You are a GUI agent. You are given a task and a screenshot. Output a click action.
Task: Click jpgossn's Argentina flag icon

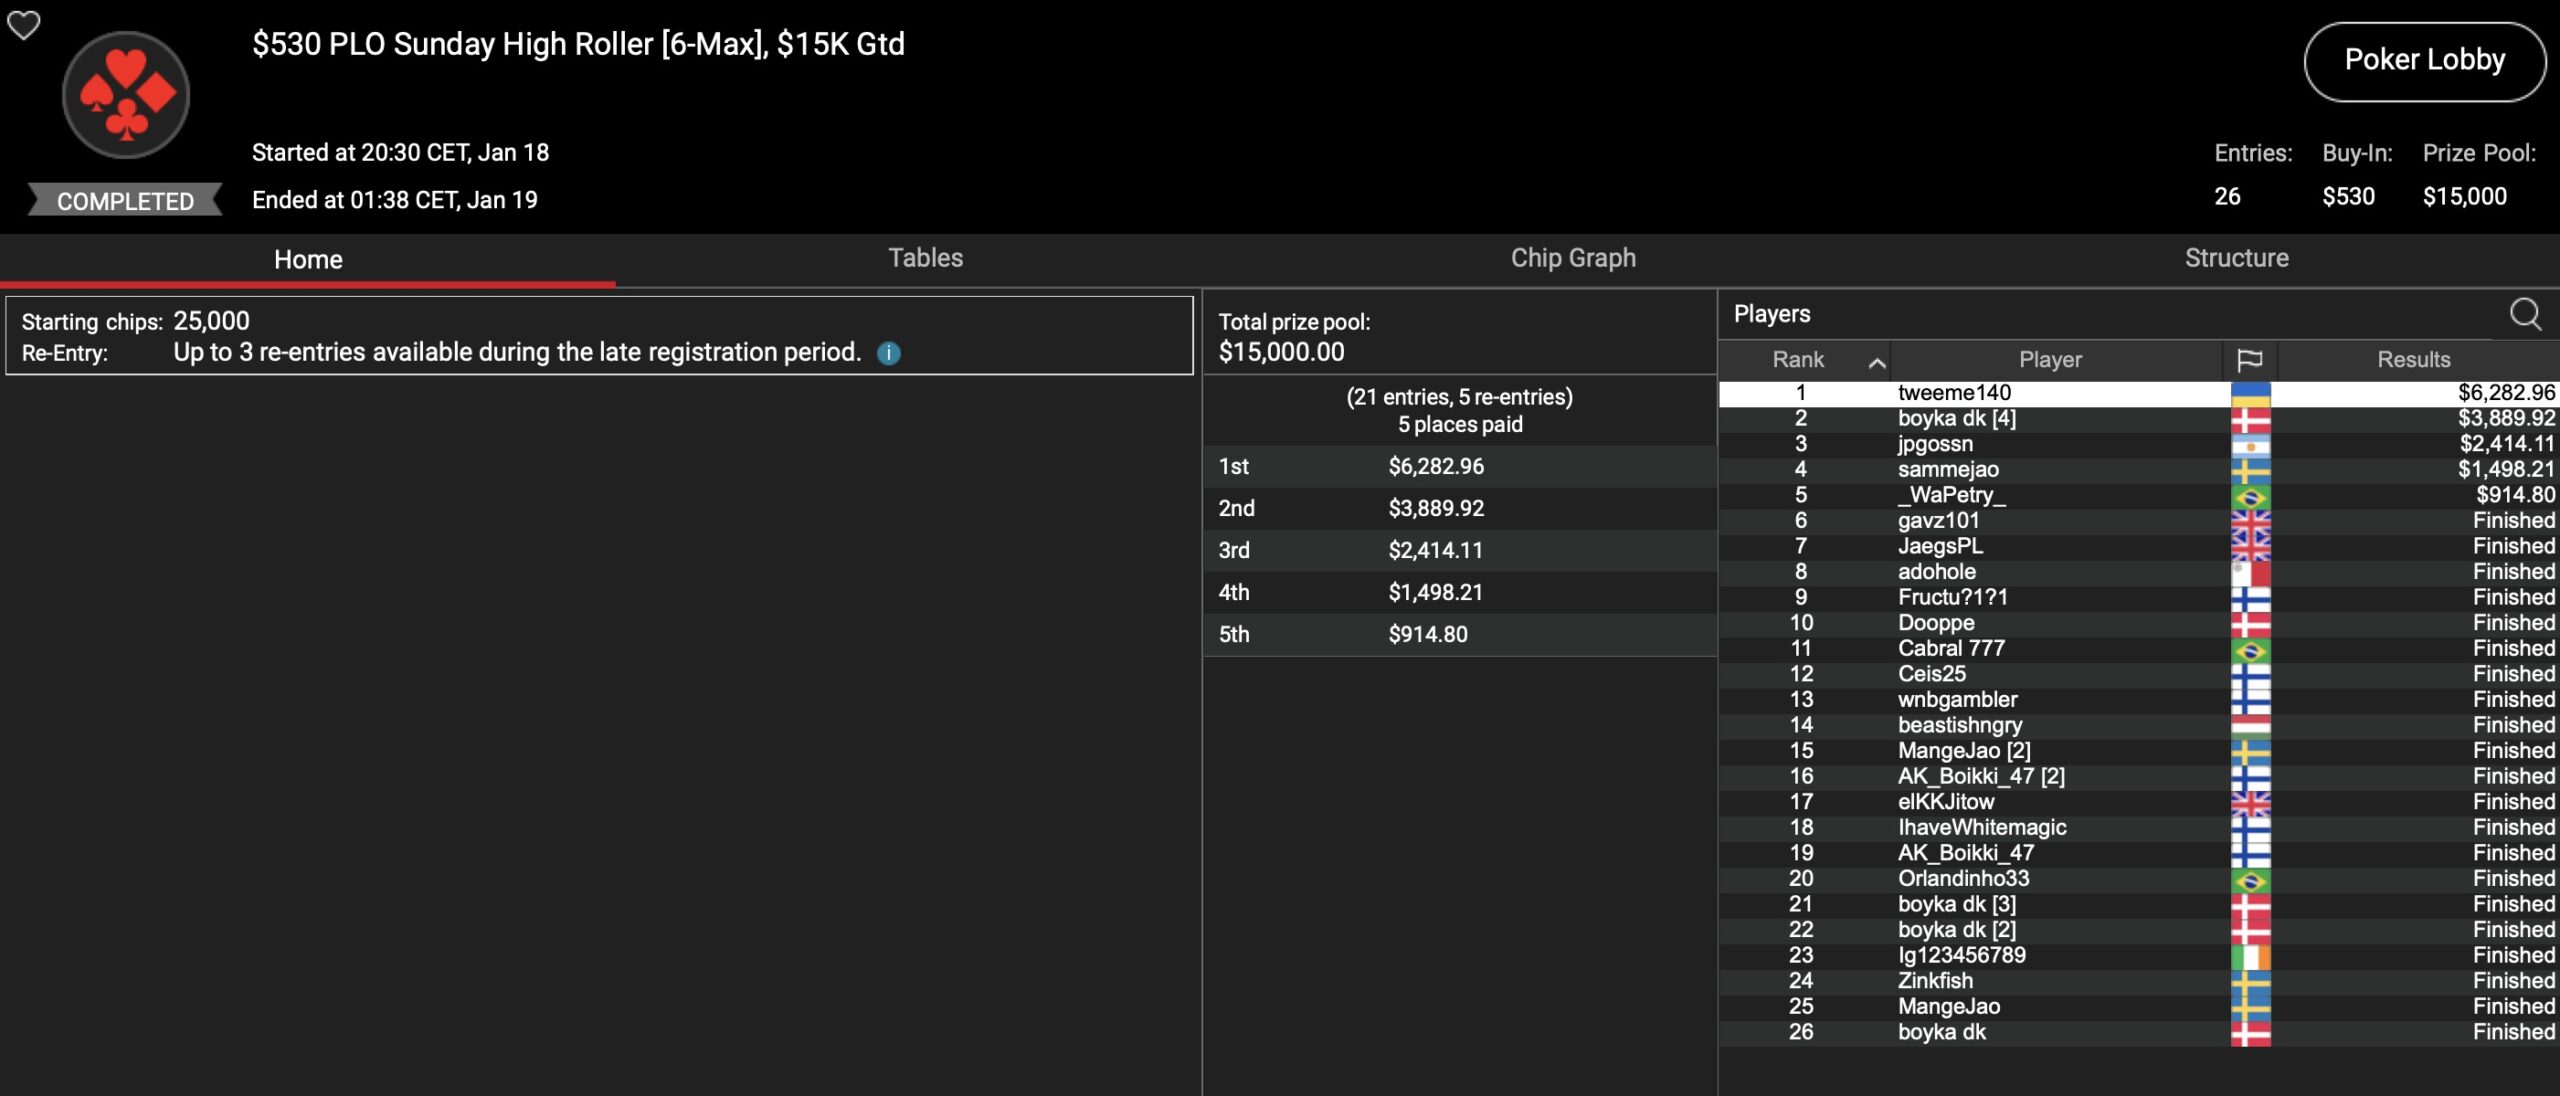pos(2250,444)
